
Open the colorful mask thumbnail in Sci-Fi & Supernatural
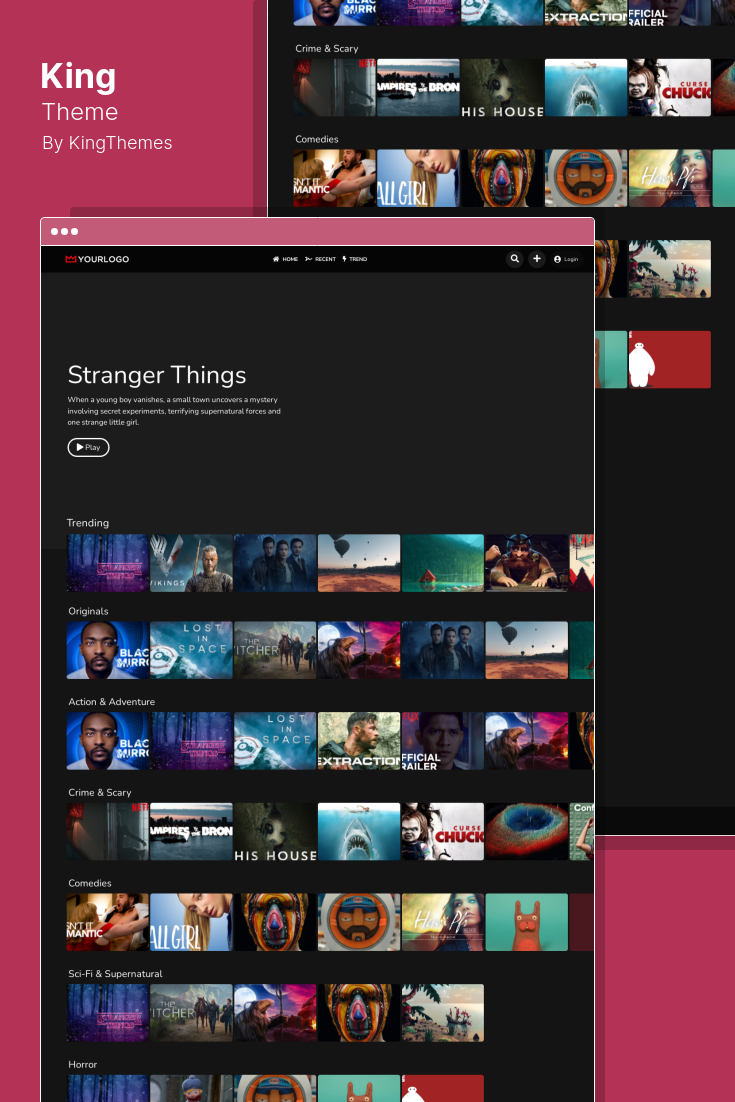[359, 1013]
